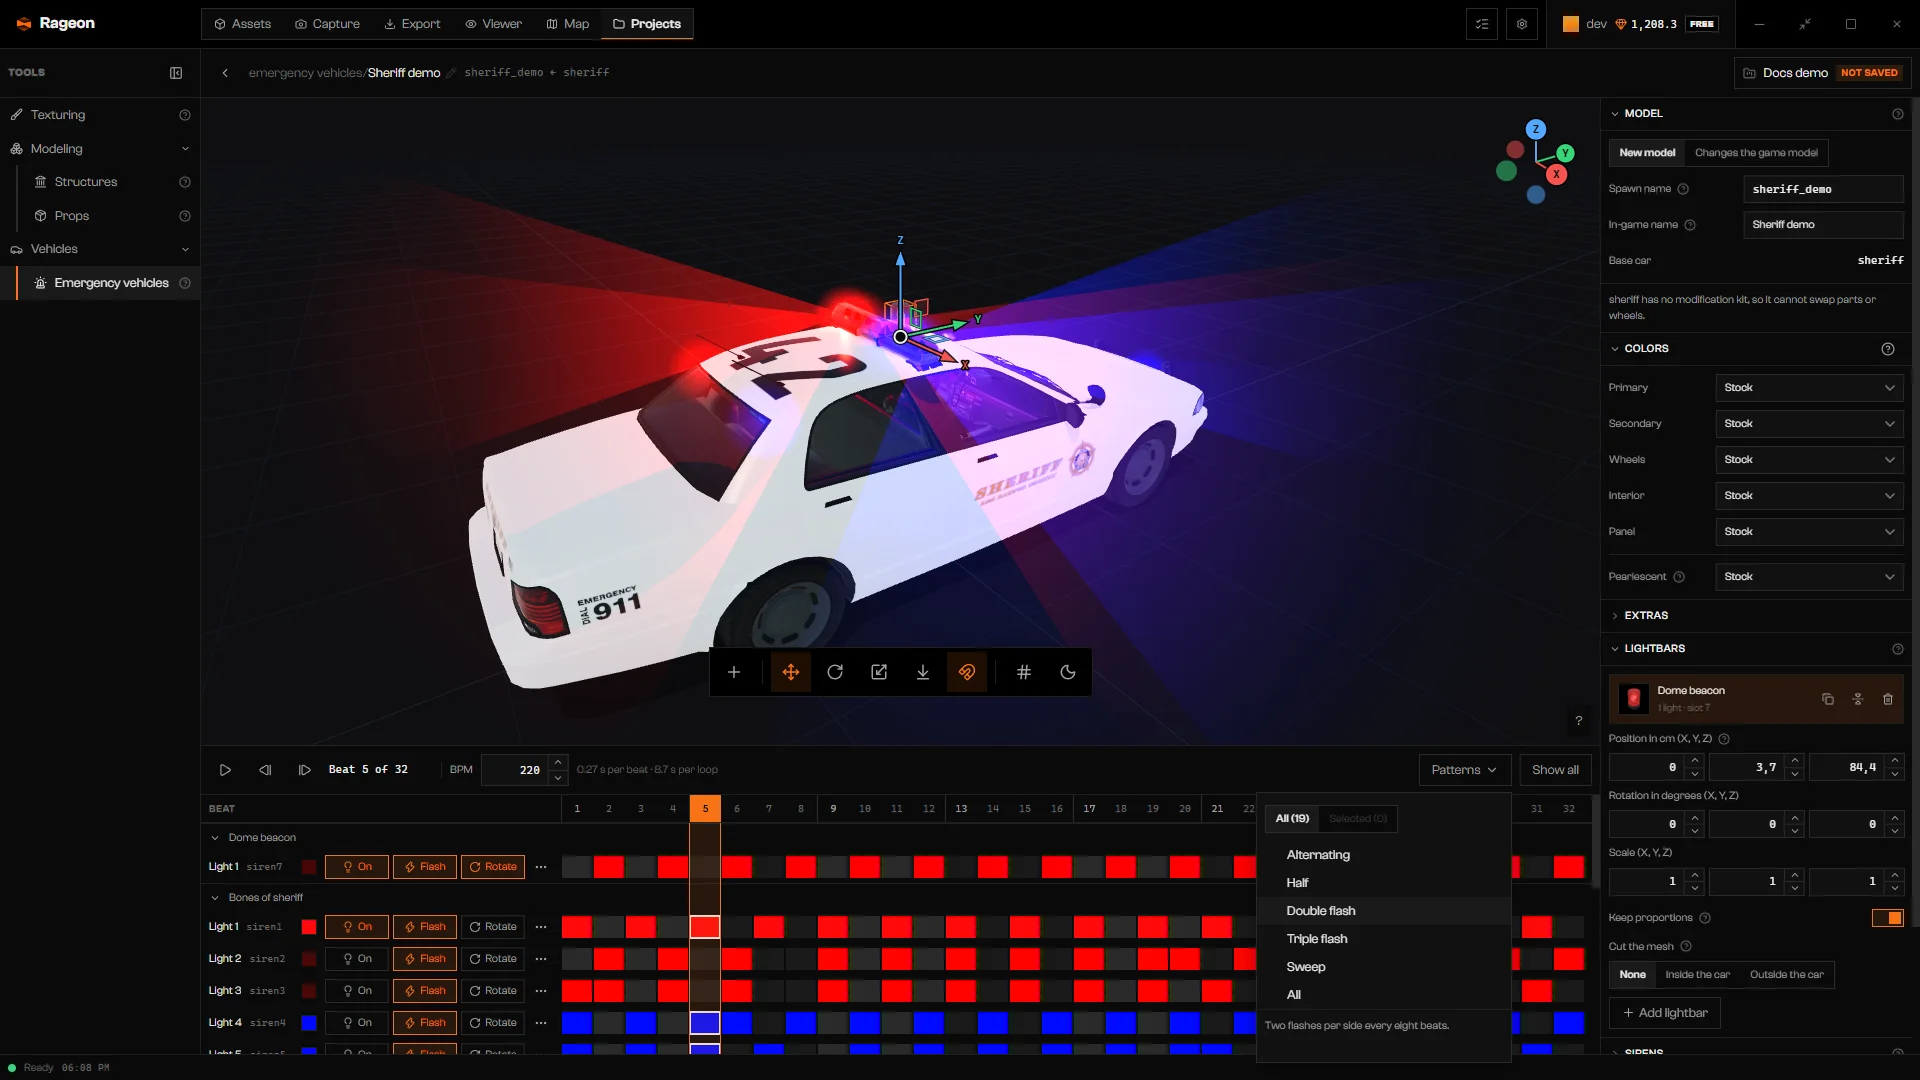1920x1080 pixels.
Task: Collapse the Bones of sheriff group
Action: tap(214, 898)
